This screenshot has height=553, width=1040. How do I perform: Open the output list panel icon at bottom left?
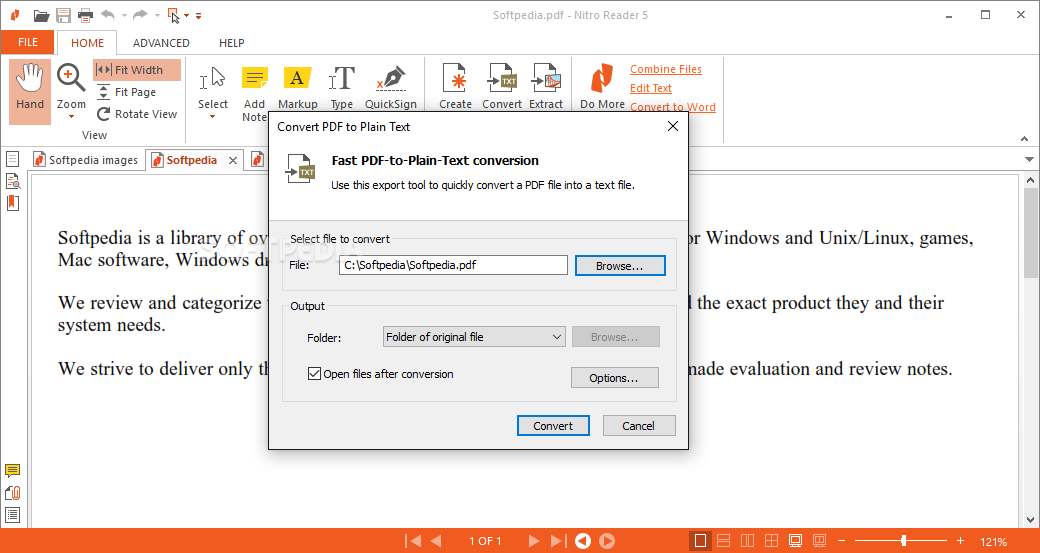13,515
